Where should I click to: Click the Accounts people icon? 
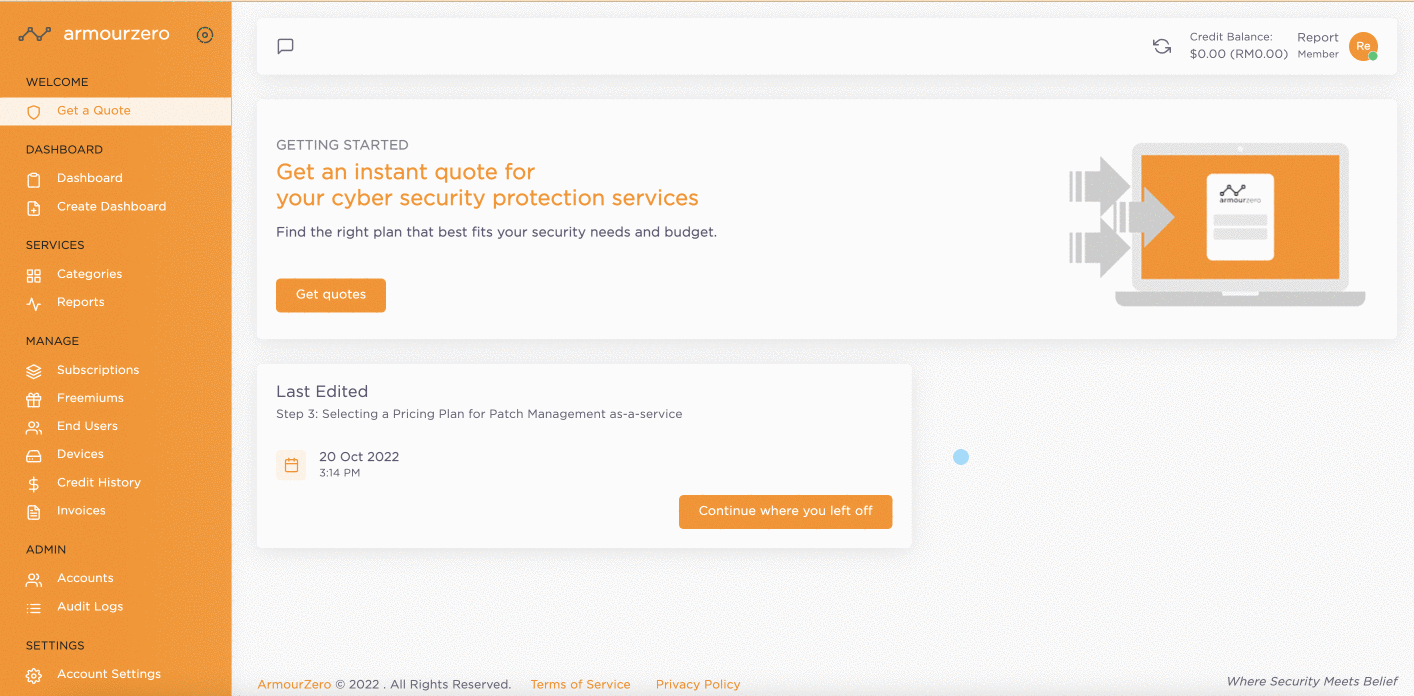point(34,580)
